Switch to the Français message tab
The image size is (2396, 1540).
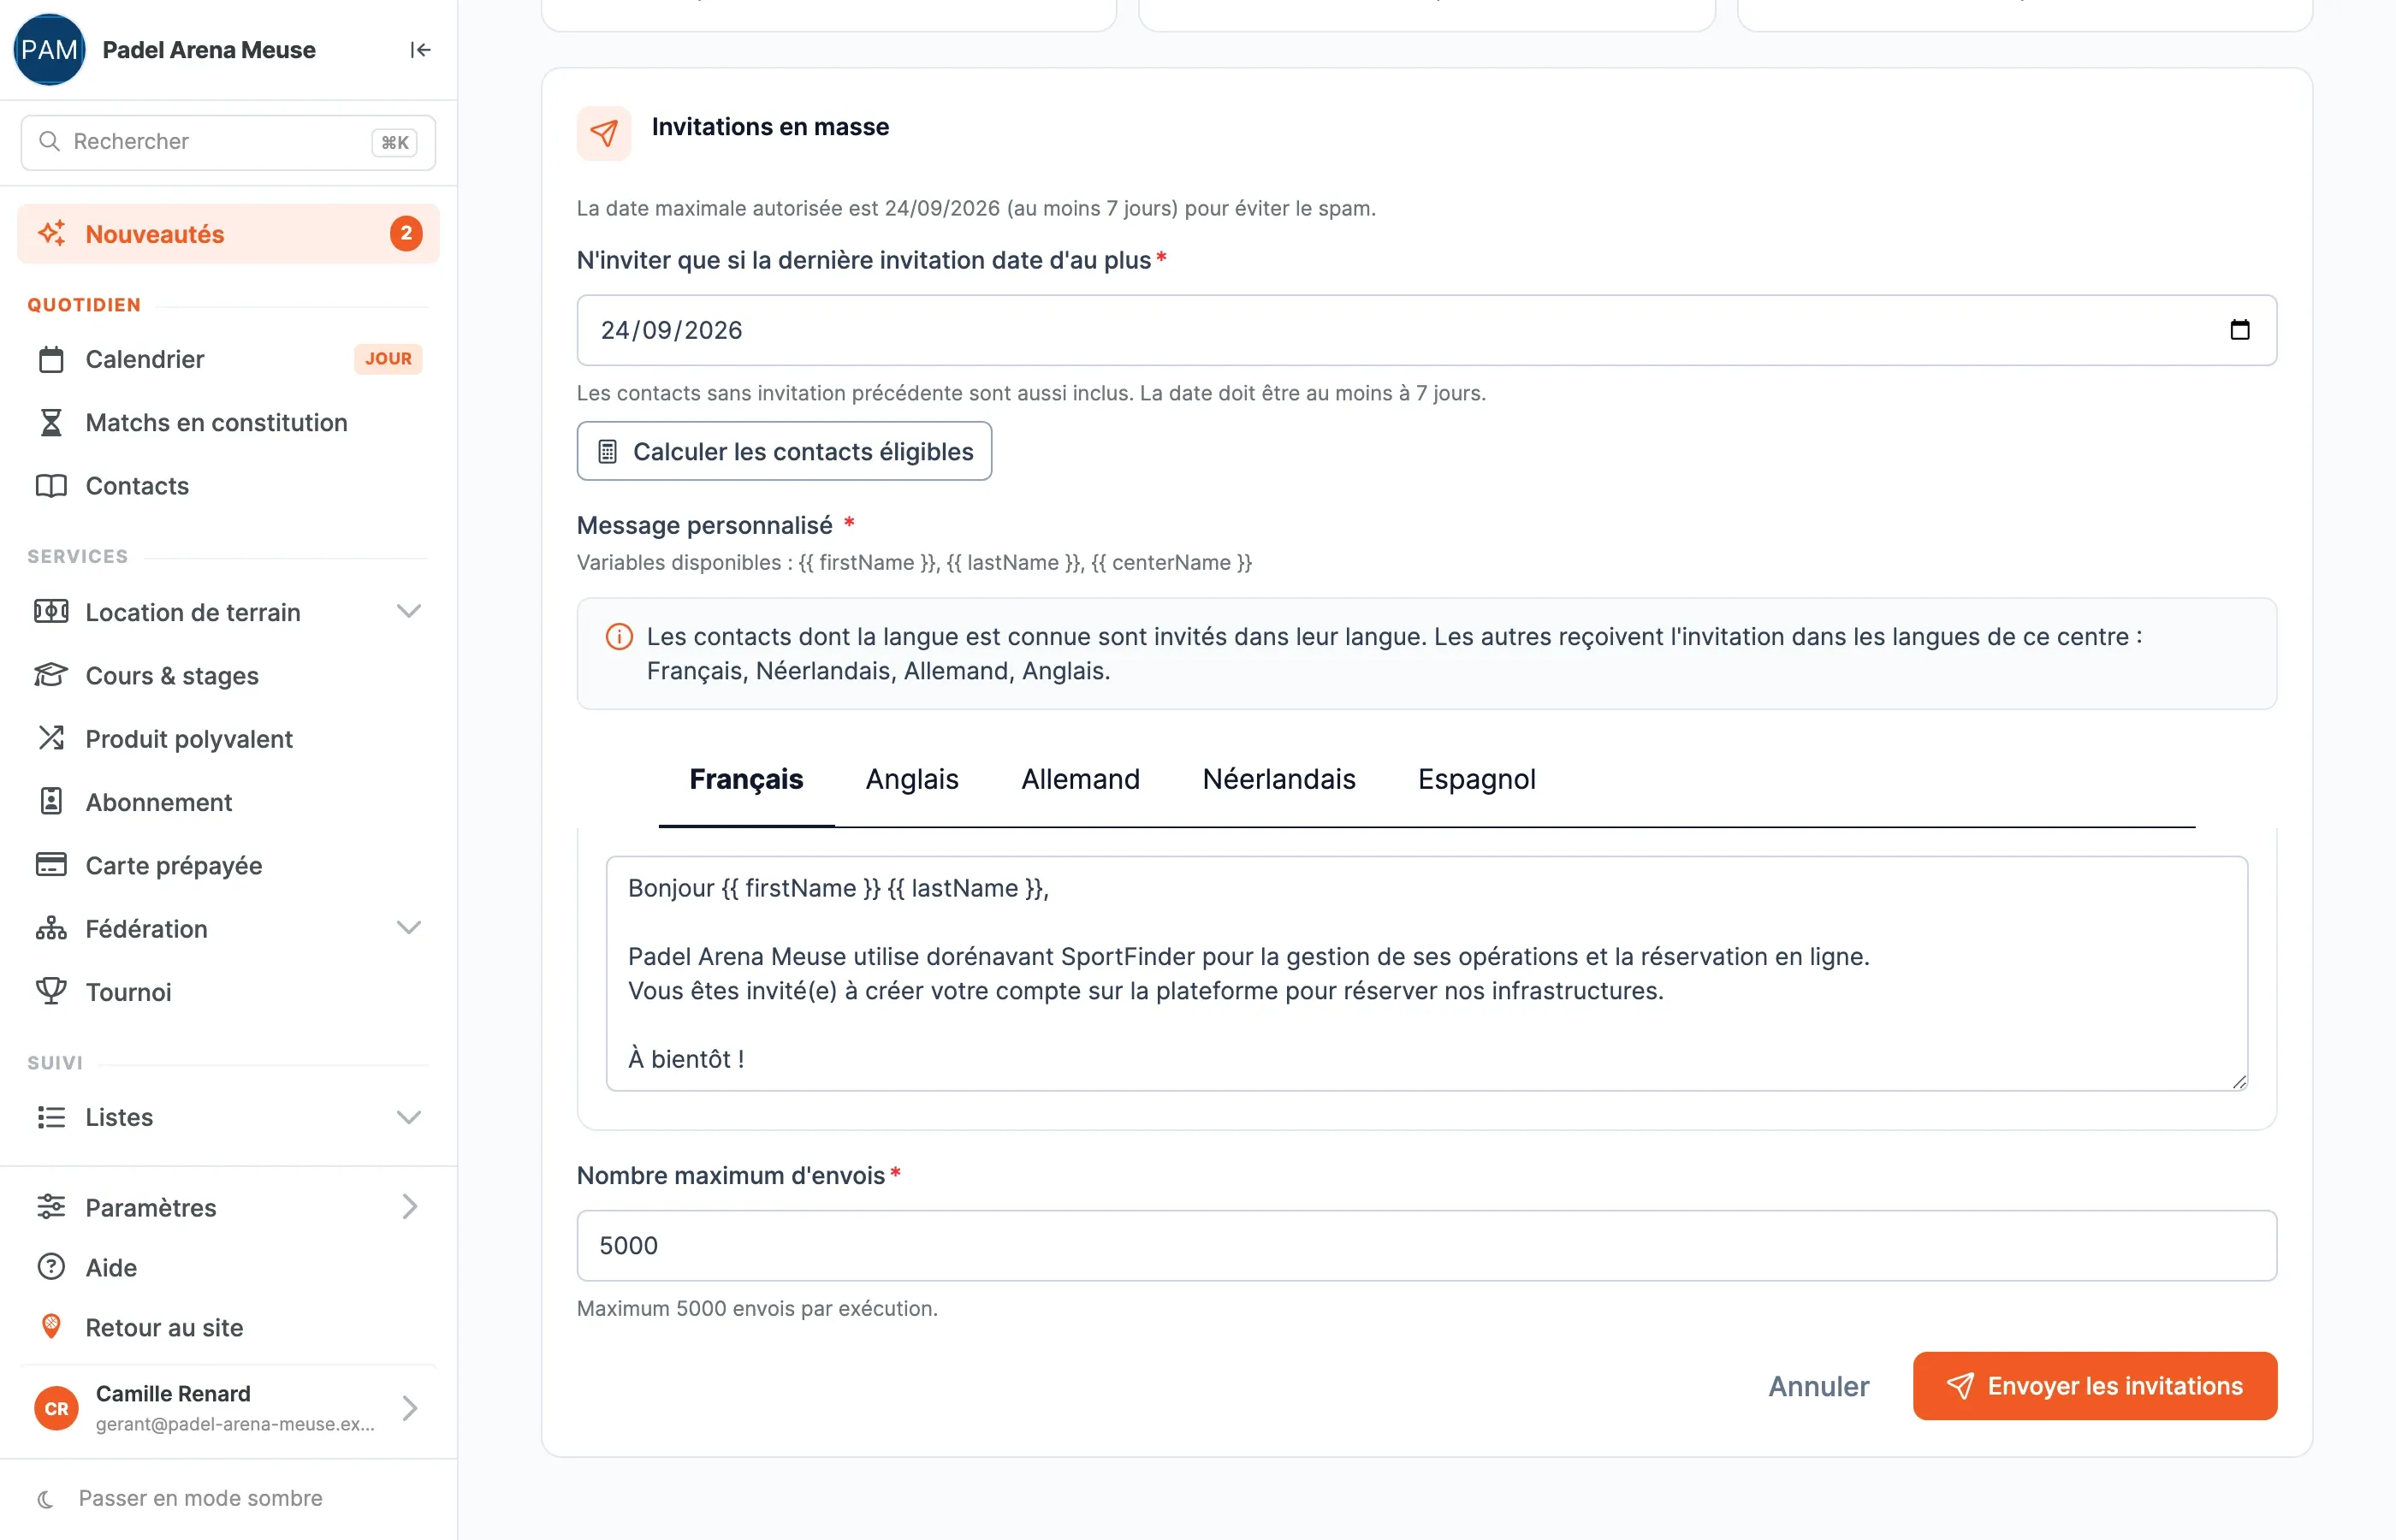click(x=746, y=779)
